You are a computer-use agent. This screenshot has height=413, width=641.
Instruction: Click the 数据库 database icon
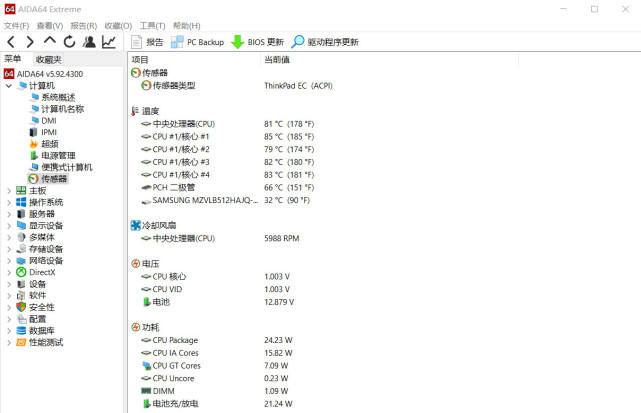coord(21,330)
